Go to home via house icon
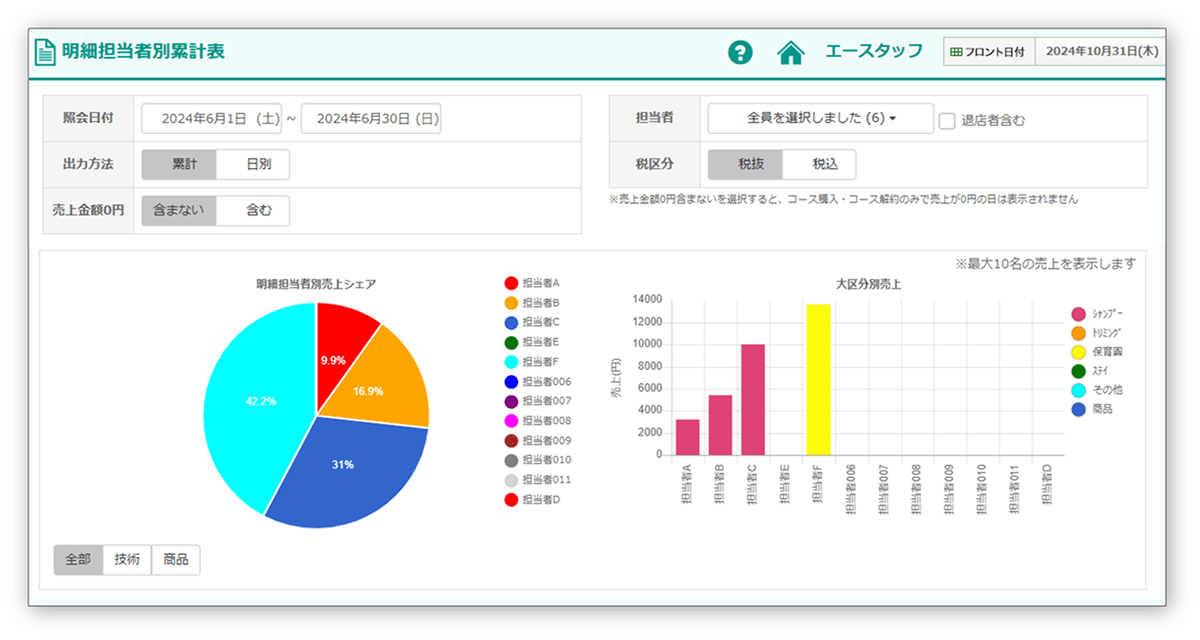Image resolution: width=1200 pixels, height=640 pixels. pos(791,52)
